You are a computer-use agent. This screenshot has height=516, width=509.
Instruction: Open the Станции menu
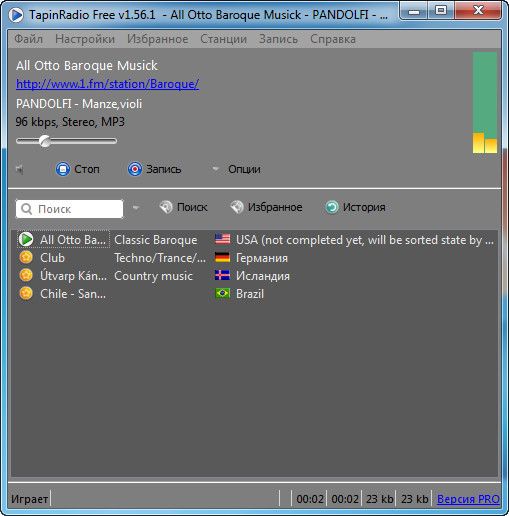click(223, 39)
